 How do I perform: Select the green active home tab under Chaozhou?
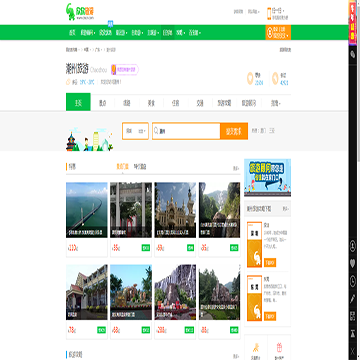(78, 102)
